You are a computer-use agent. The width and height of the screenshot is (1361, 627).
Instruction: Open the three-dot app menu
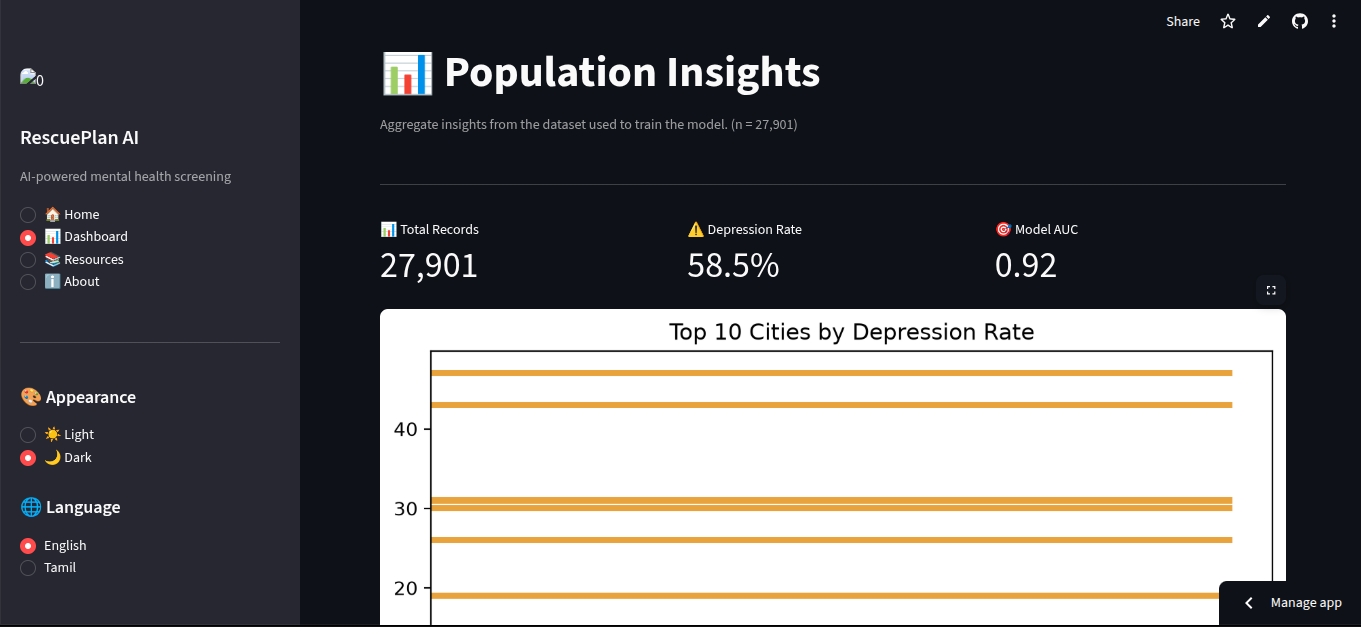(x=1334, y=21)
